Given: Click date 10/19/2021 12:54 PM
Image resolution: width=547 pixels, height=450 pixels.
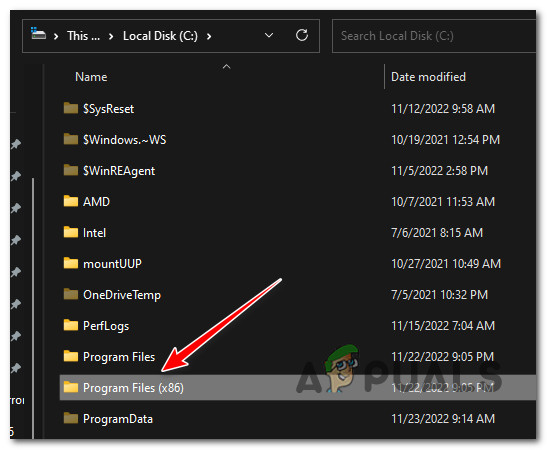Looking at the screenshot, I should pos(445,140).
